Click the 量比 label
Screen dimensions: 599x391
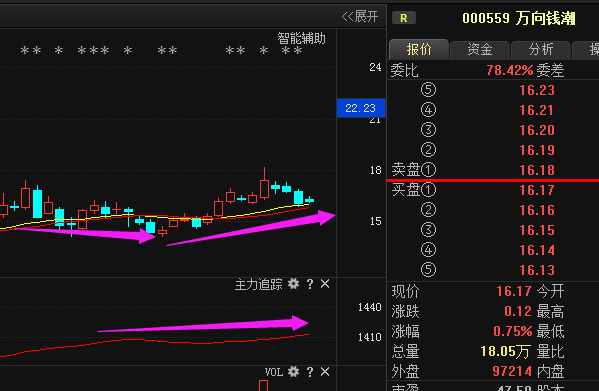coord(550,351)
